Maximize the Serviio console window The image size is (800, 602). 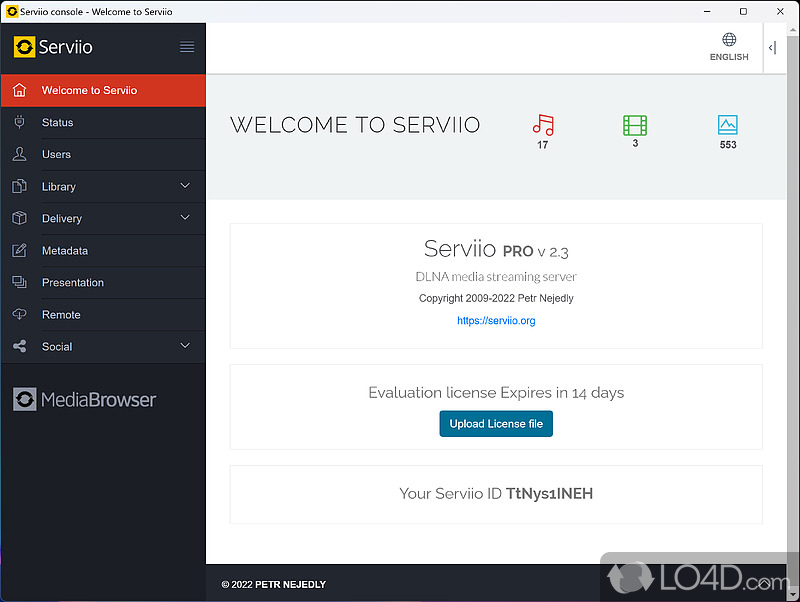coord(743,11)
